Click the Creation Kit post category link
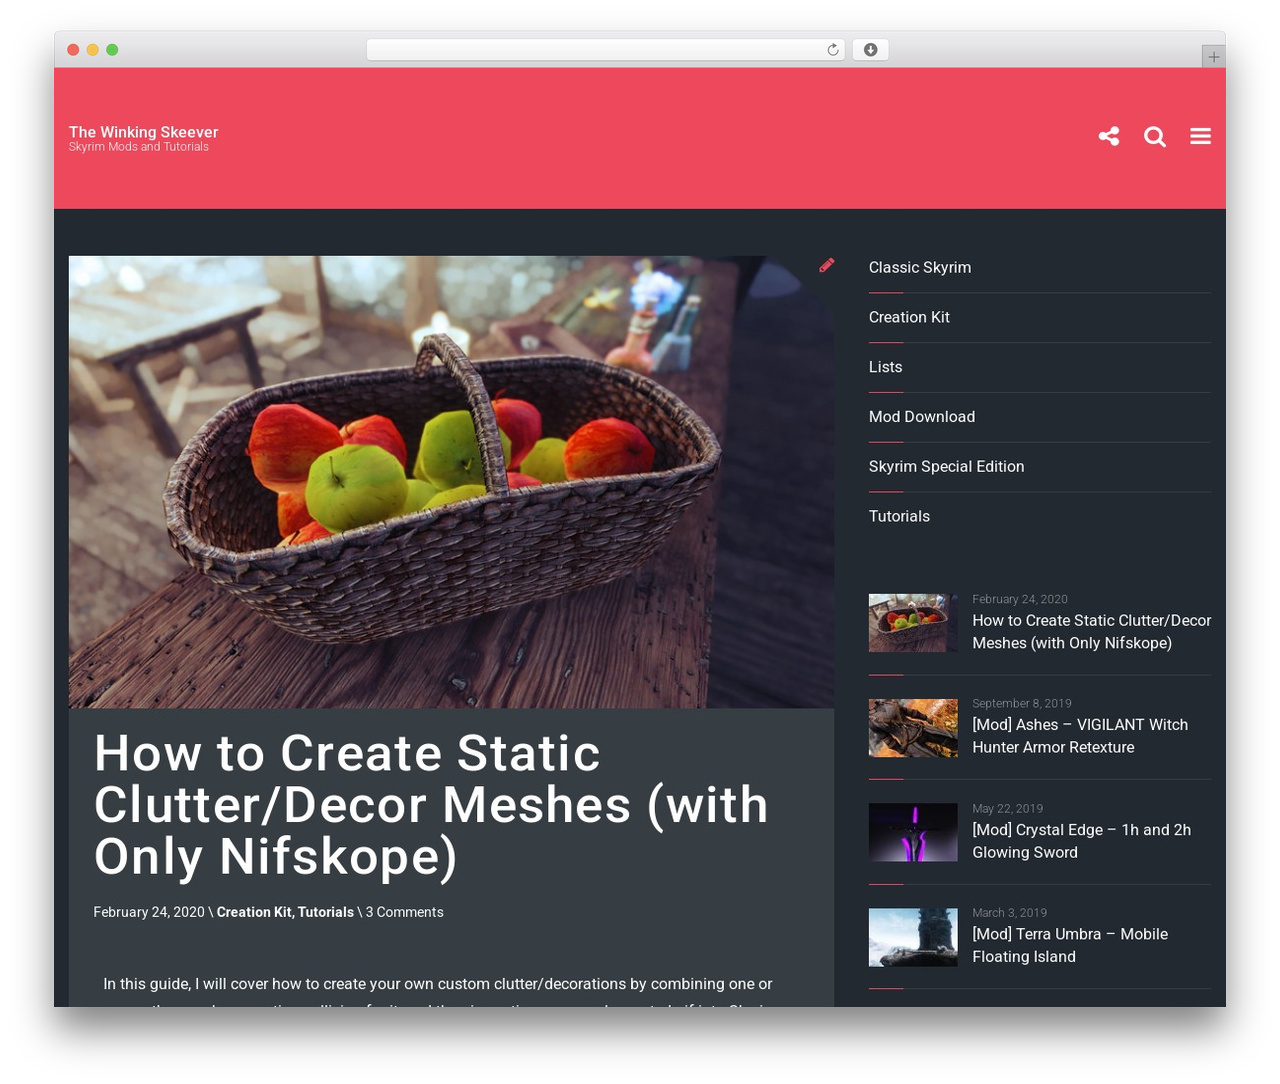 click(254, 912)
